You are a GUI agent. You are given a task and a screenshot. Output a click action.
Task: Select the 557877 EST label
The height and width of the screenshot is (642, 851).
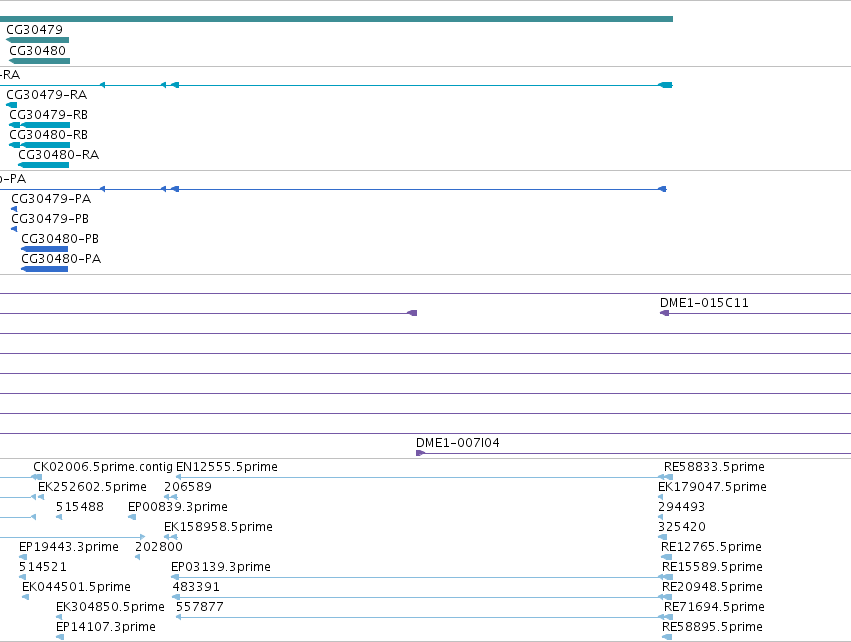click(x=199, y=607)
